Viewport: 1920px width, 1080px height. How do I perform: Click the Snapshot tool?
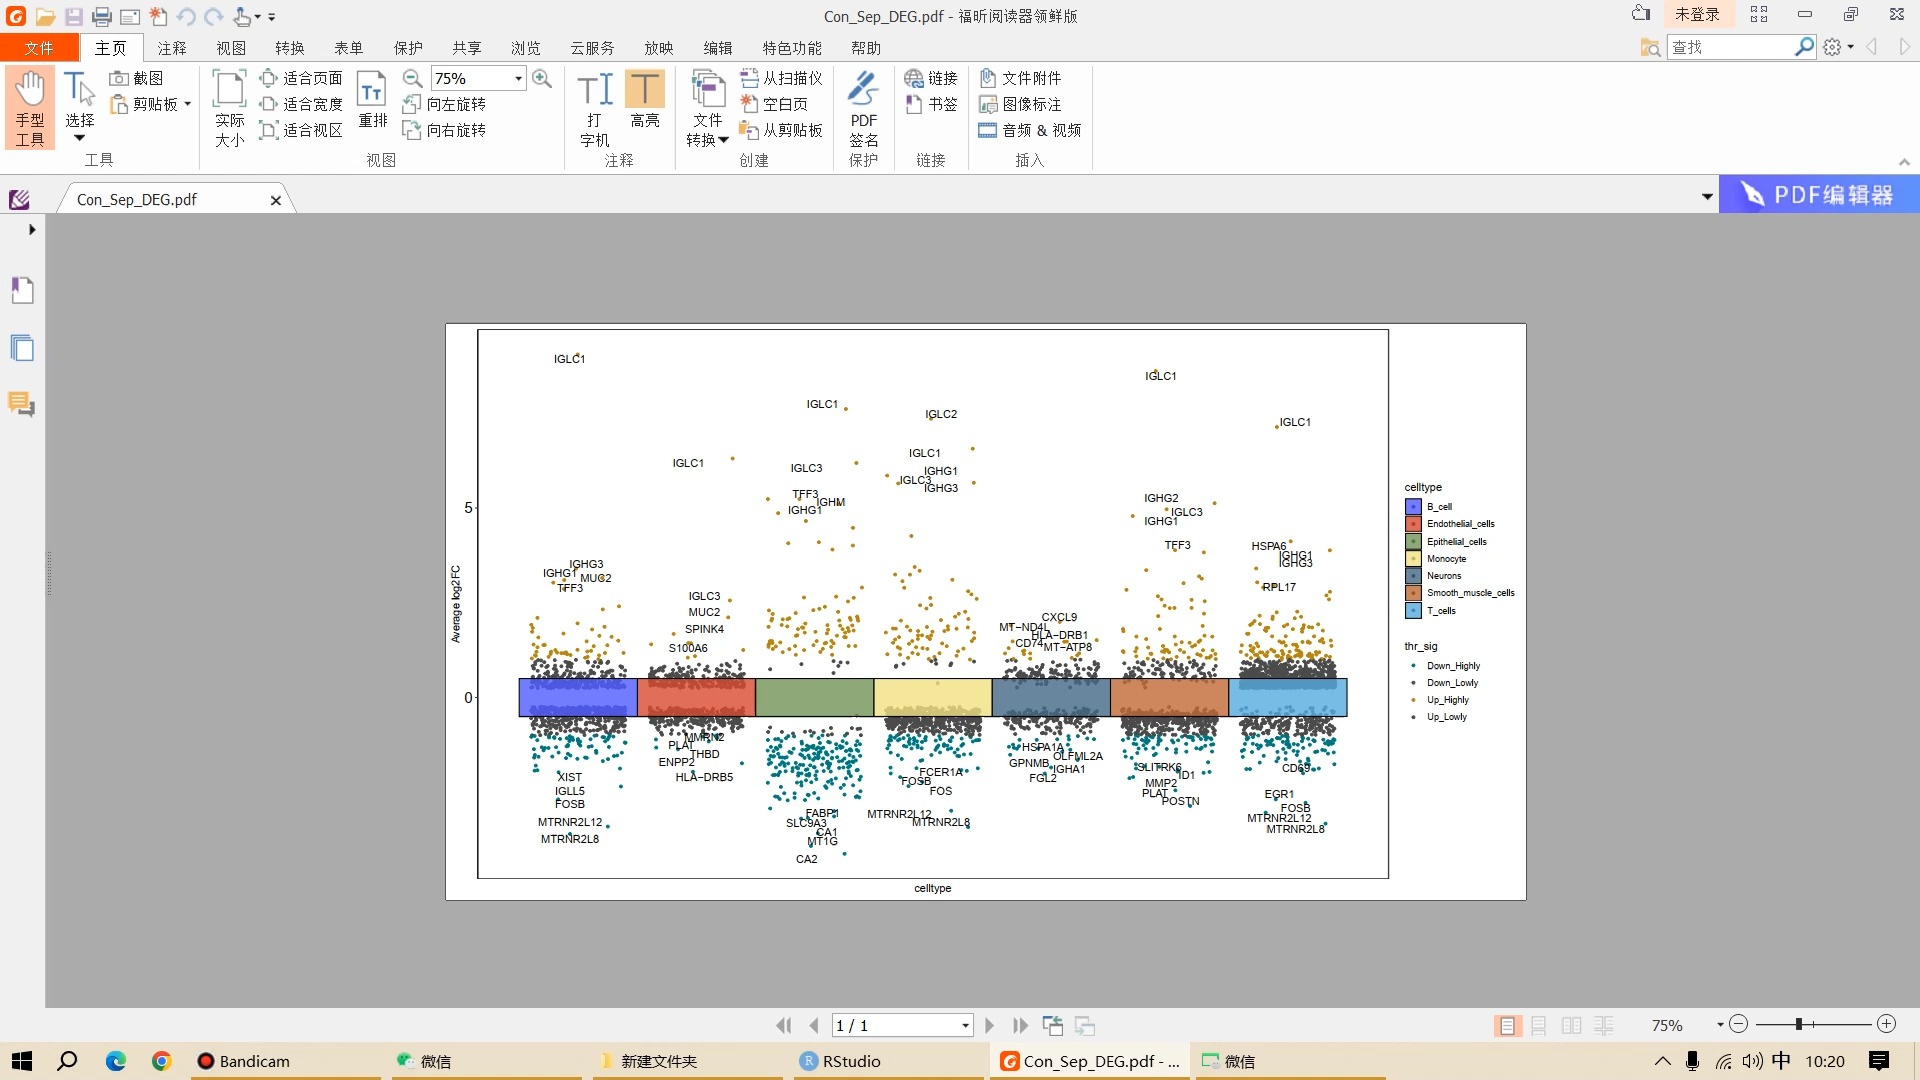(x=137, y=78)
